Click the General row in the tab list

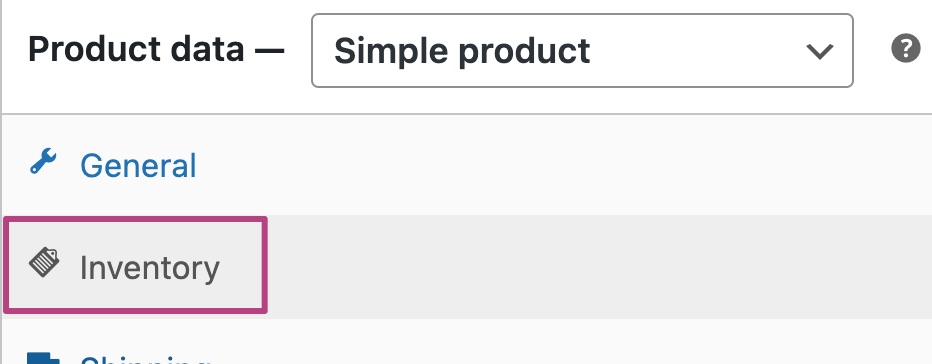coord(468,165)
